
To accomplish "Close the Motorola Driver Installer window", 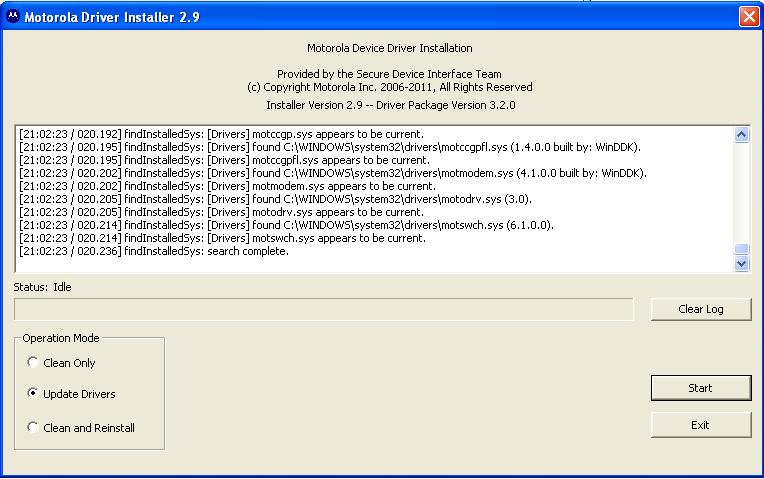I will click(749, 17).
